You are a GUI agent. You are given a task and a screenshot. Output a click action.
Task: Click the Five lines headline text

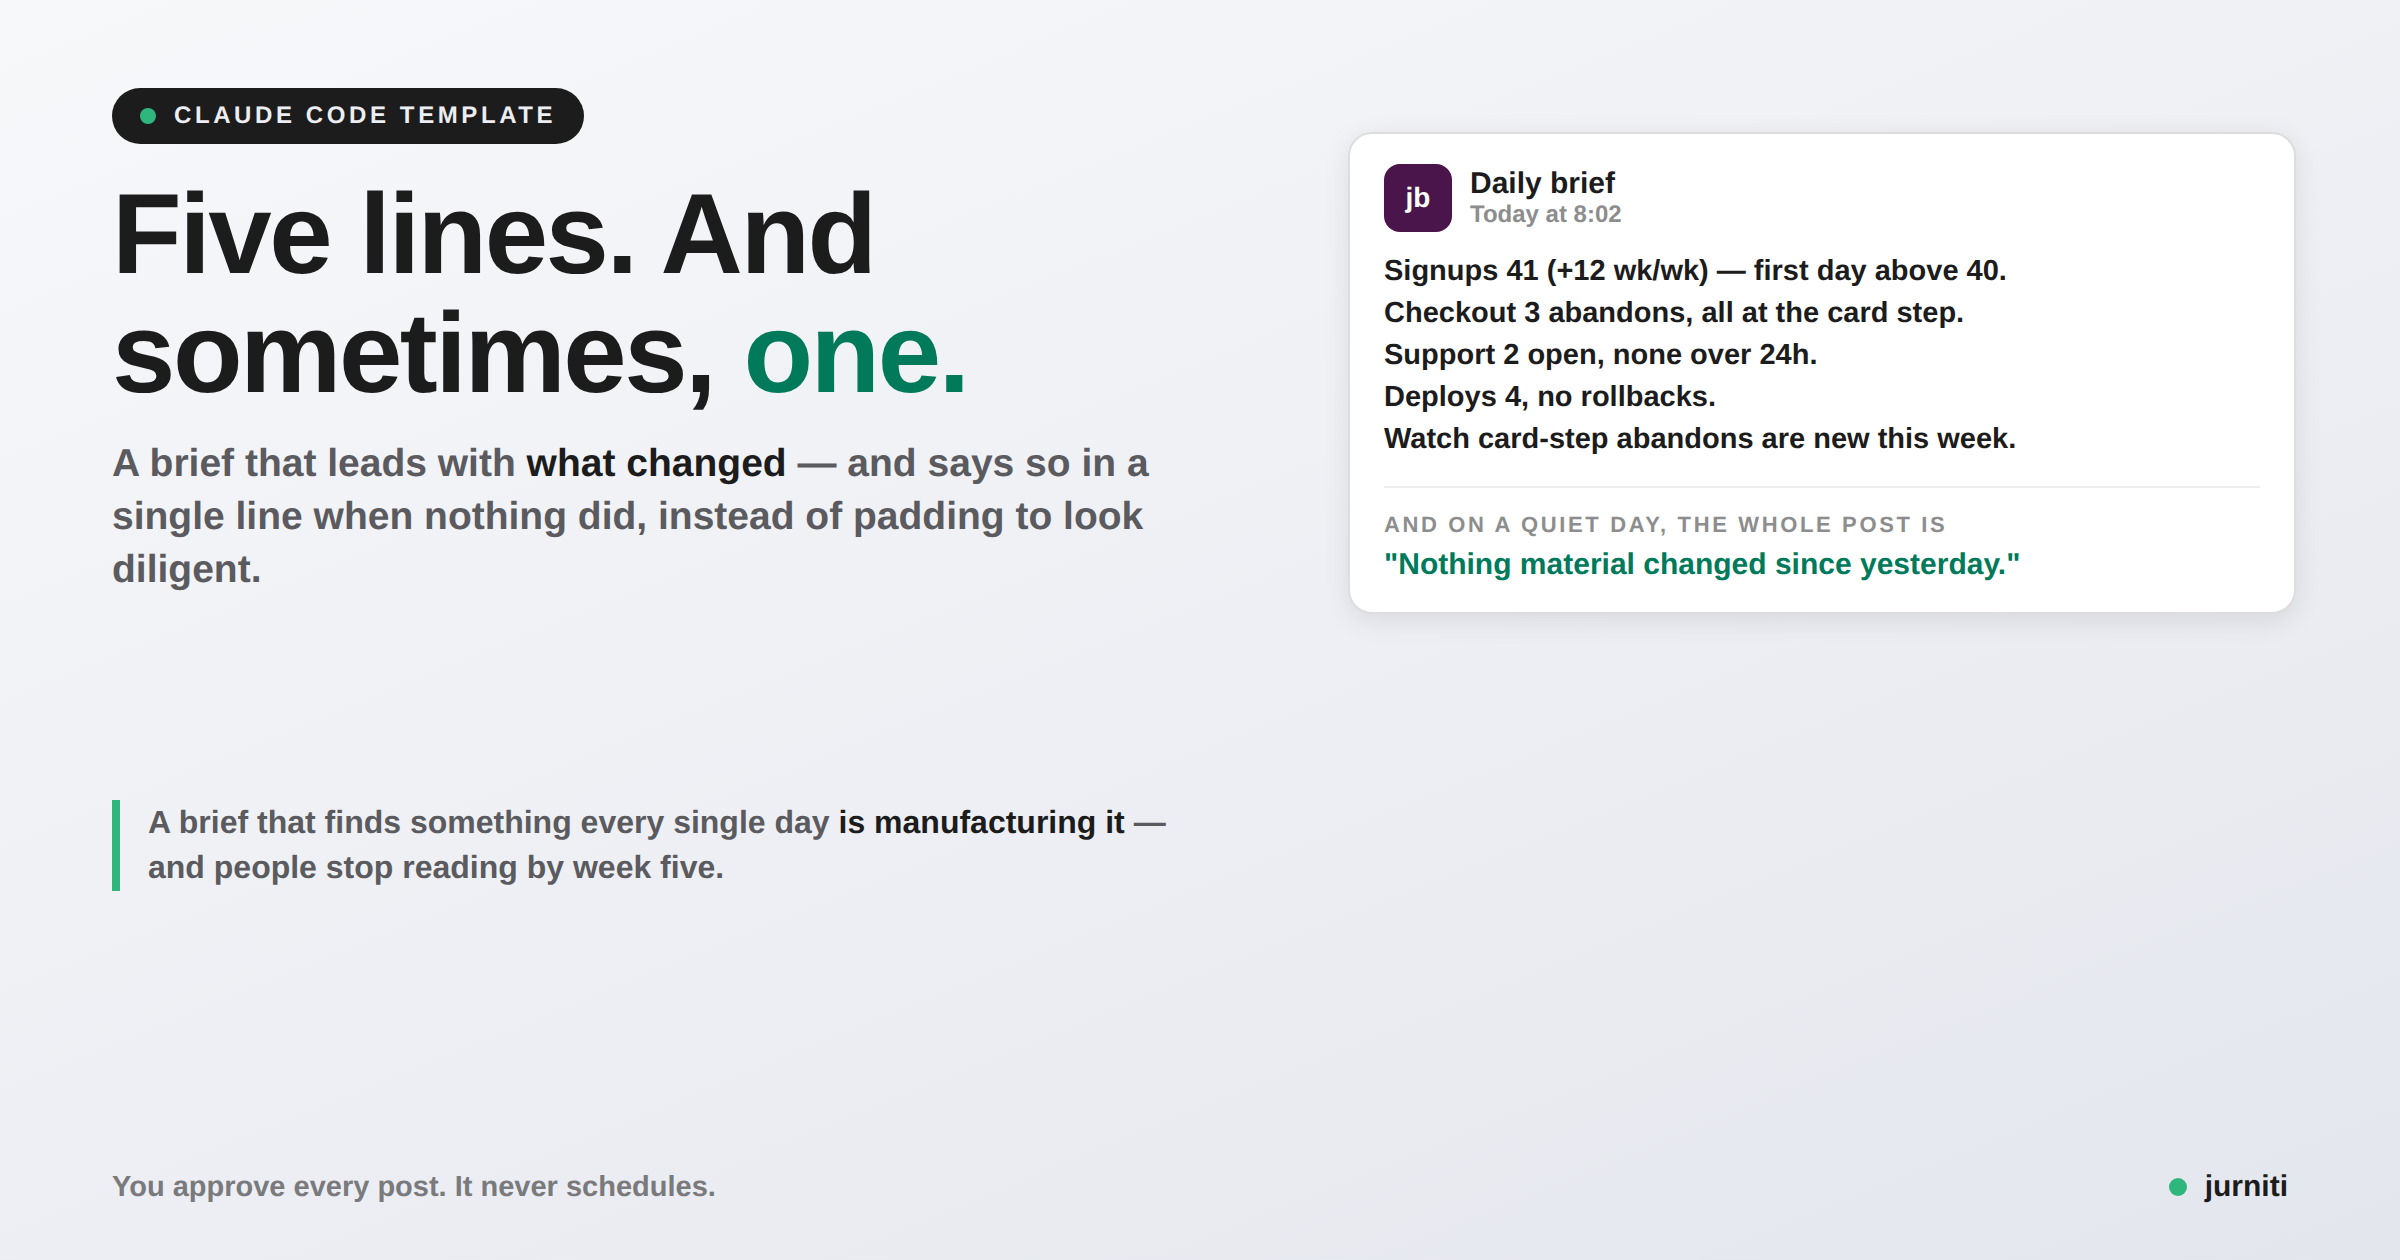coord(540,294)
